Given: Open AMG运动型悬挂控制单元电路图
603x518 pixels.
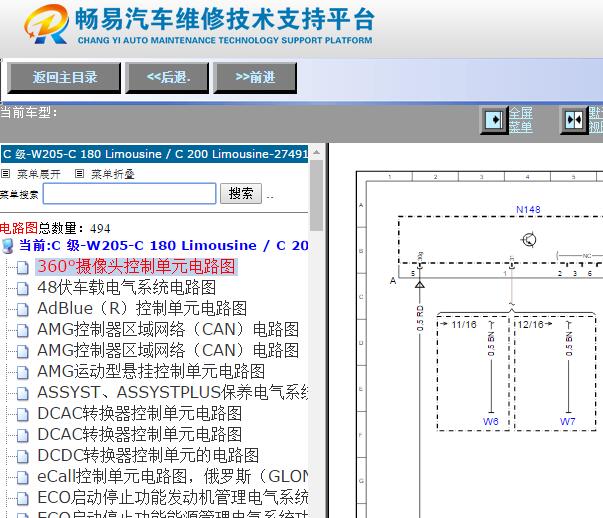Looking at the screenshot, I should [x=151, y=371].
